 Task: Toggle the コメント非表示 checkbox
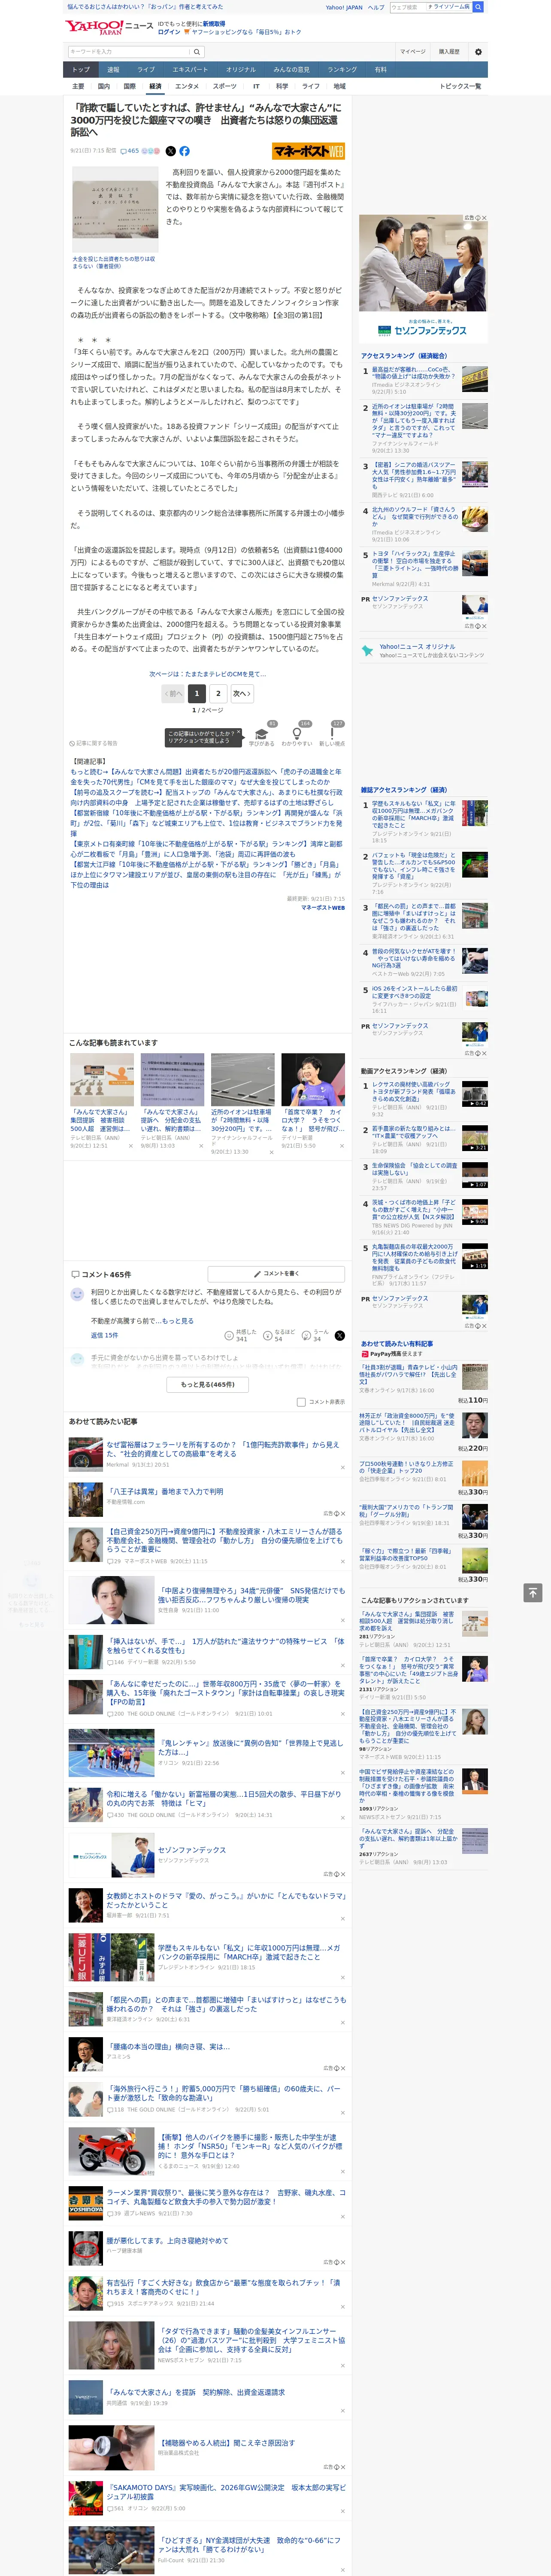[301, 1402]
